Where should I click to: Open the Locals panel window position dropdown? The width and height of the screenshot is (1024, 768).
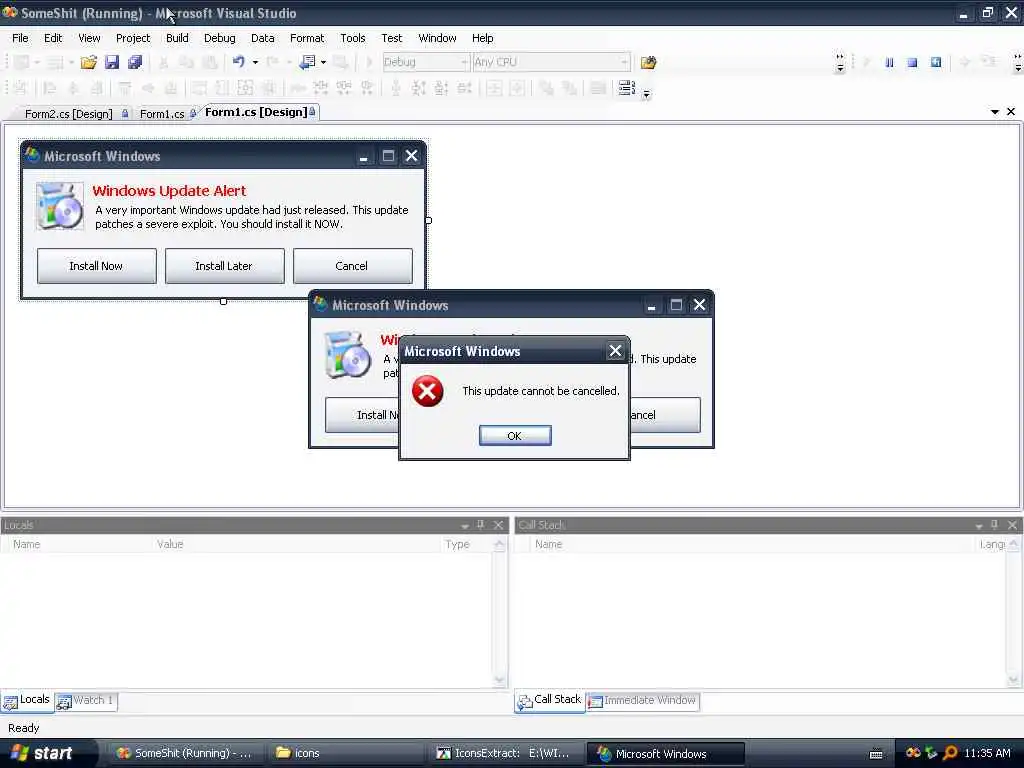click(x=465, y=525)
